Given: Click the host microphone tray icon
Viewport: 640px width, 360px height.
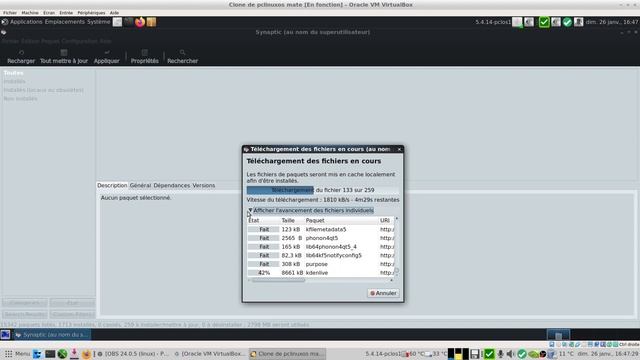Looking at the screenshot, I should [500, 354].
